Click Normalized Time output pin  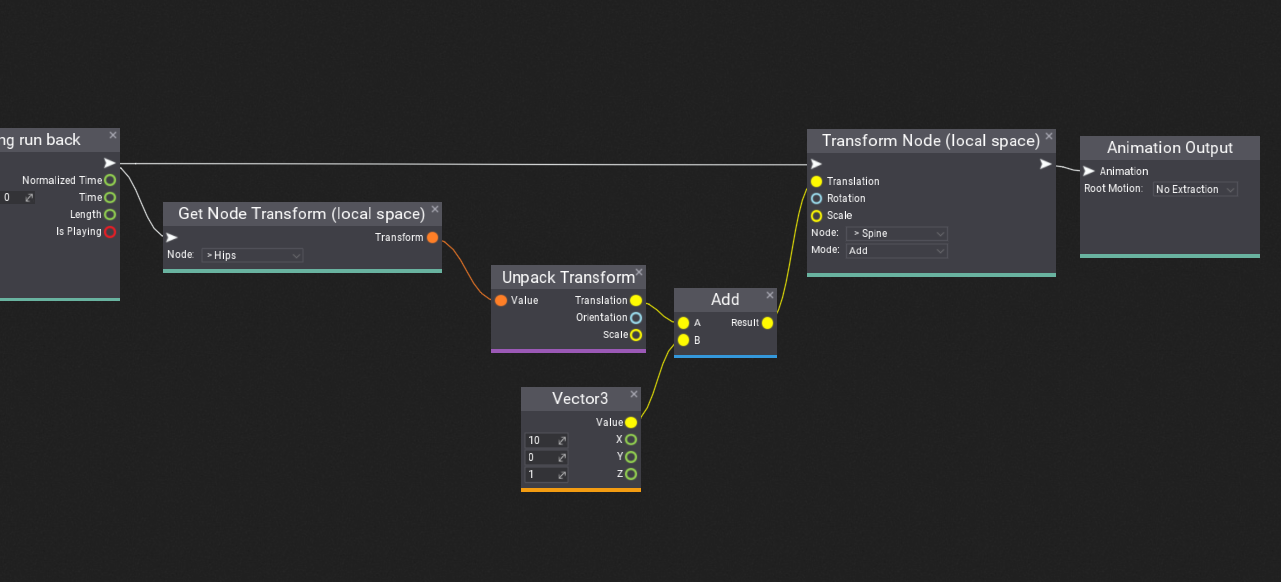tap(110, 180)
